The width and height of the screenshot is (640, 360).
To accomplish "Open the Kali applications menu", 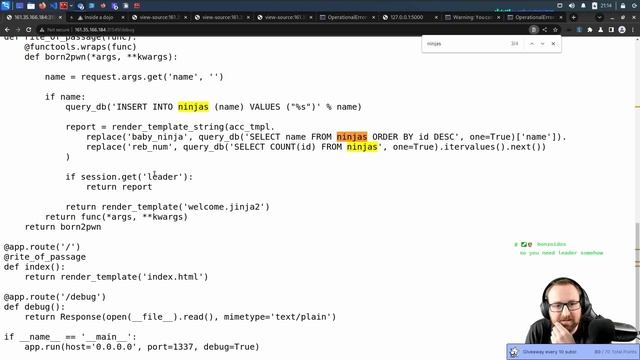I will [x=5, y=5].
